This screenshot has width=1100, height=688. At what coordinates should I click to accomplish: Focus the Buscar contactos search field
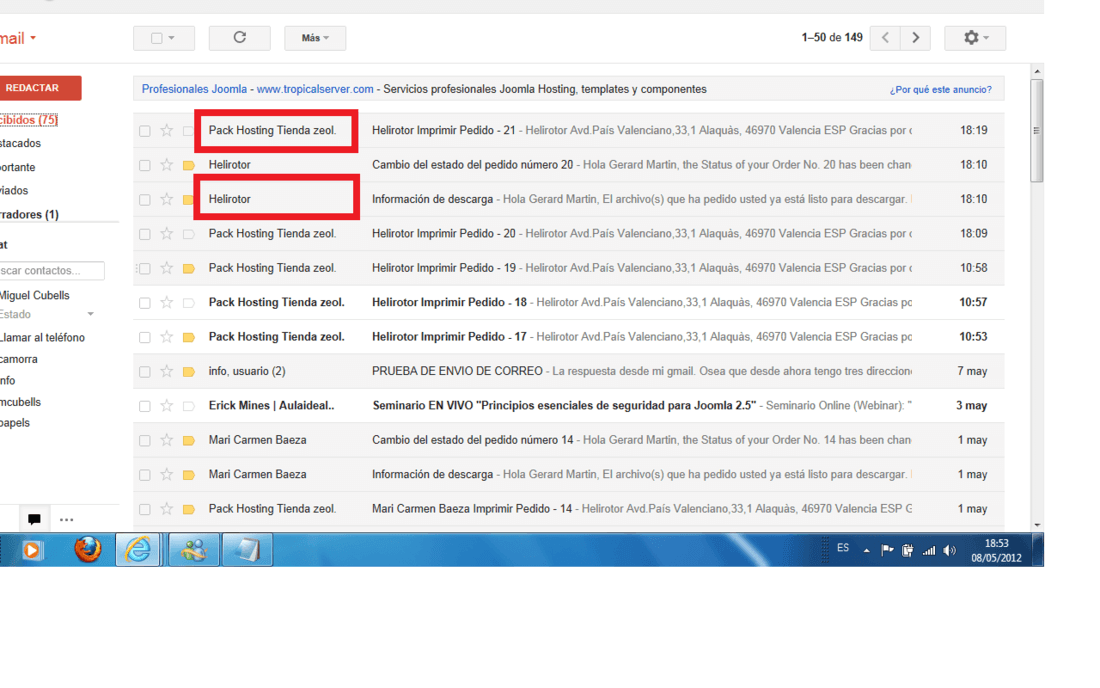coord(52,271)
